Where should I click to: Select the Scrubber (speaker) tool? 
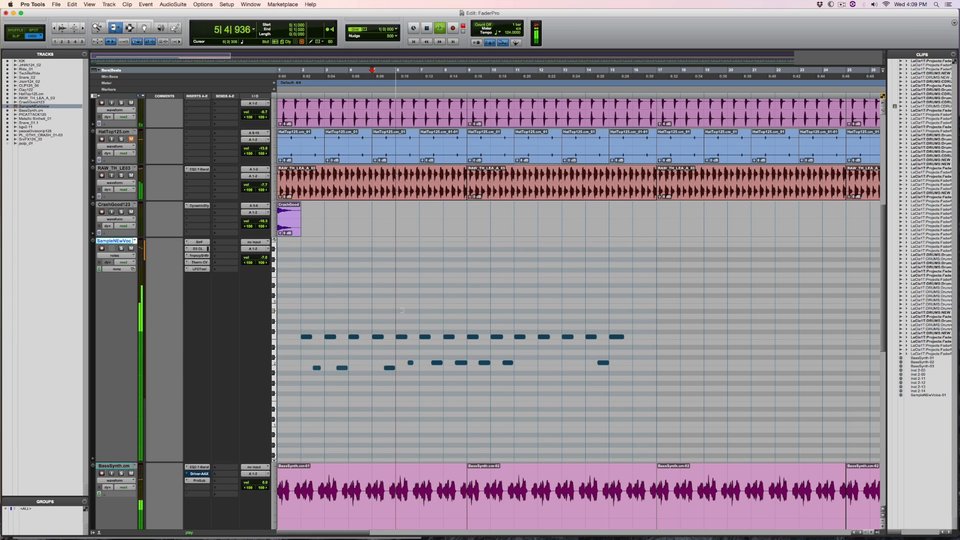[x=160, y=28]
